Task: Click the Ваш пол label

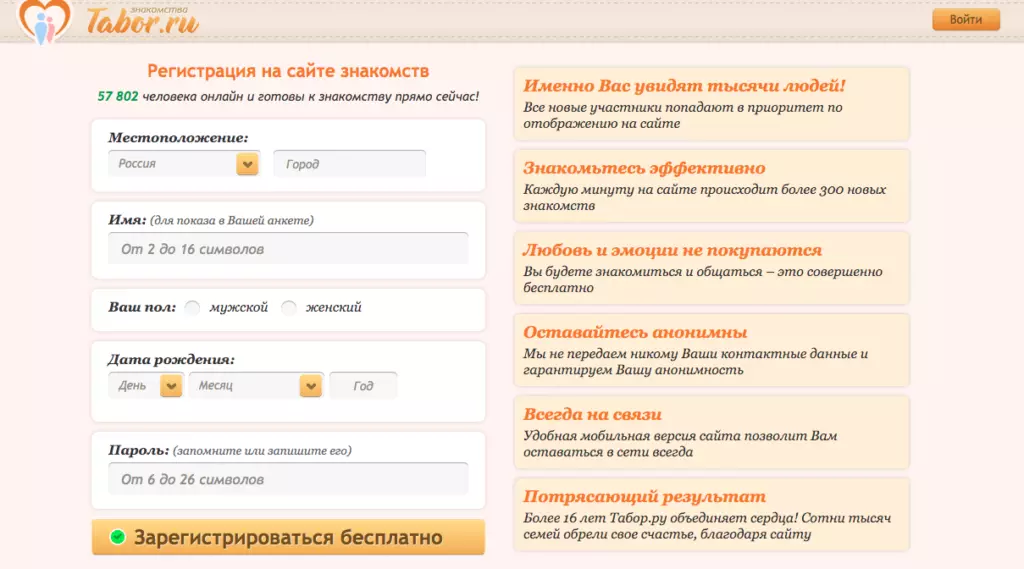Action: tap(142, 307)
